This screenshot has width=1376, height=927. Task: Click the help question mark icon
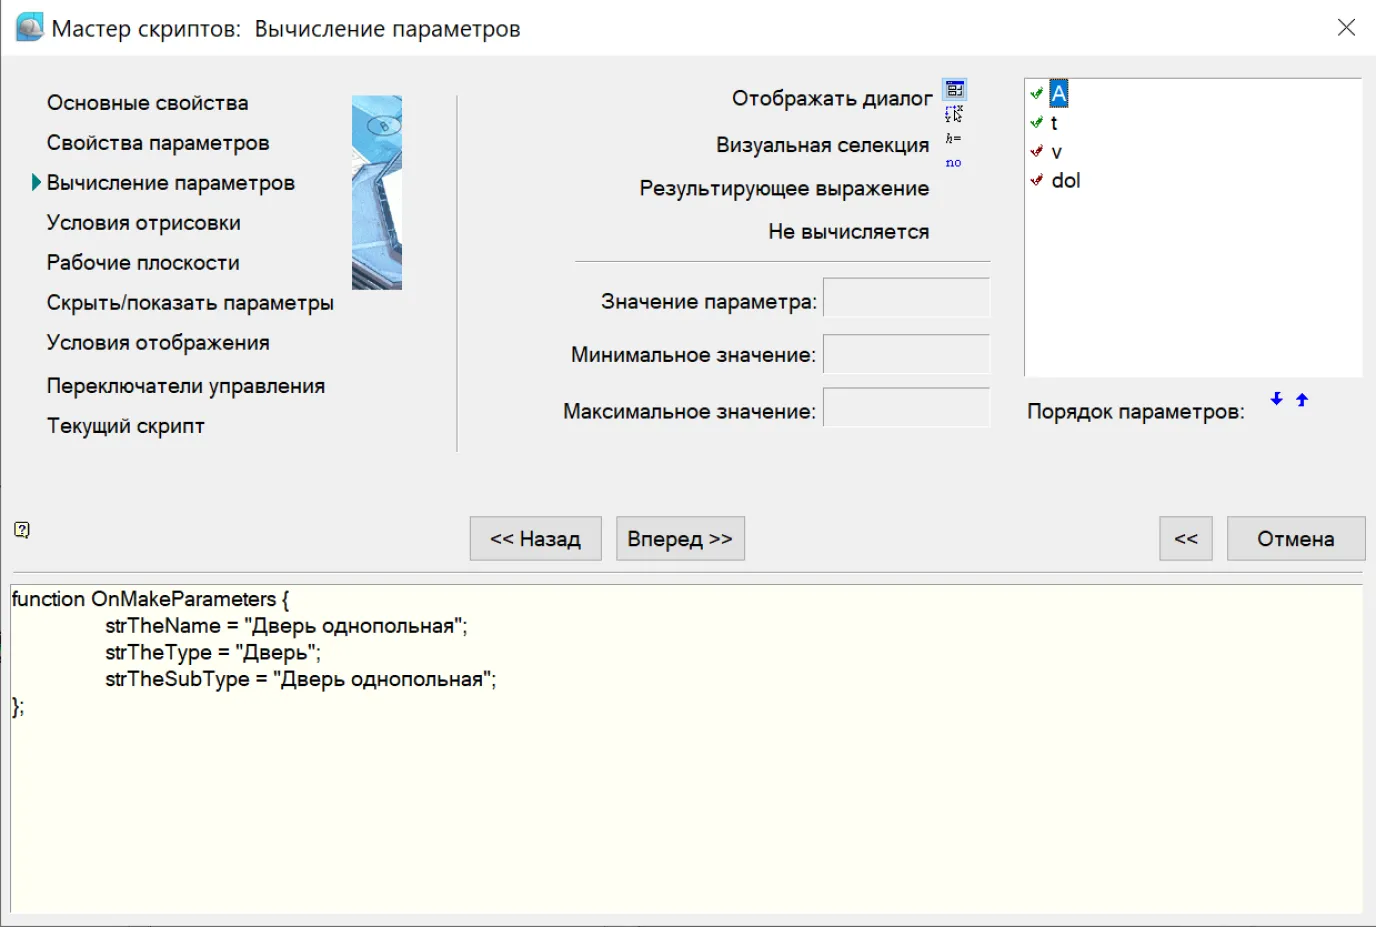22,530
